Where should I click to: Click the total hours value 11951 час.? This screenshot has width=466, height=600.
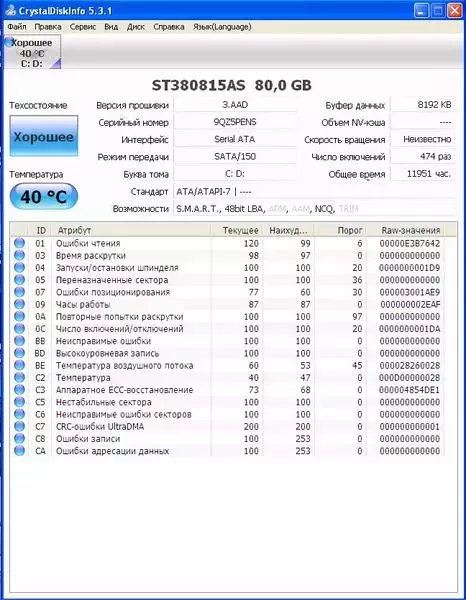coord(423,174)
